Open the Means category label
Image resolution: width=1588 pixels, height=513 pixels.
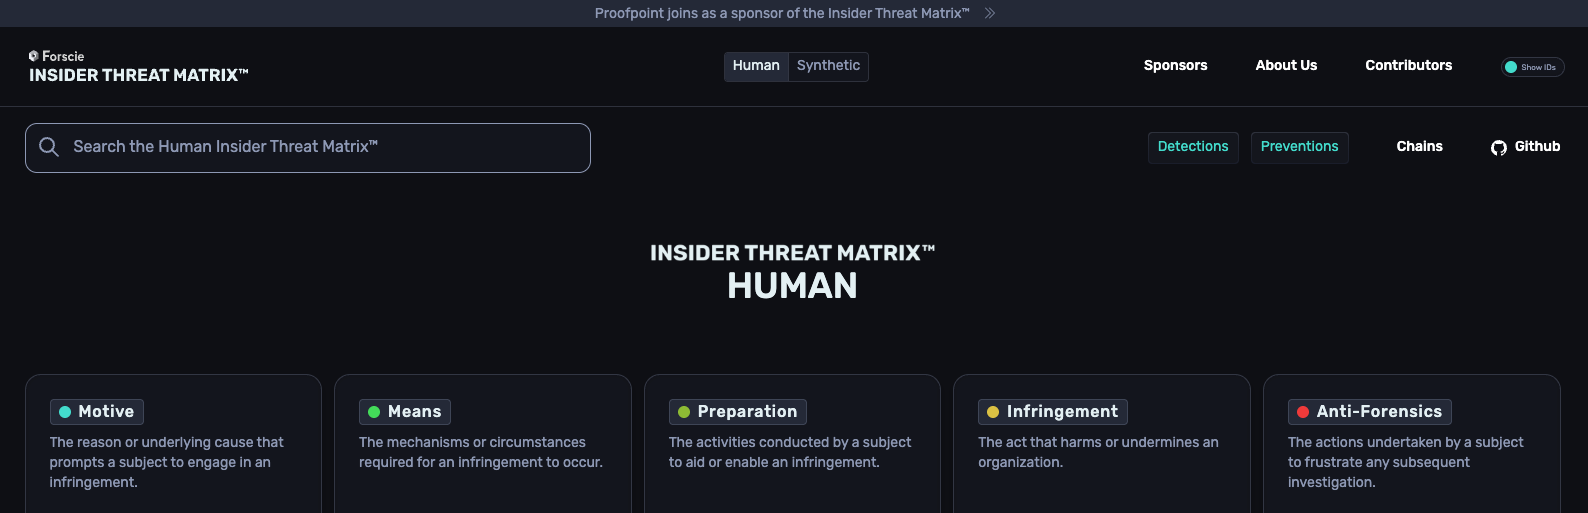tap(405, 412)
